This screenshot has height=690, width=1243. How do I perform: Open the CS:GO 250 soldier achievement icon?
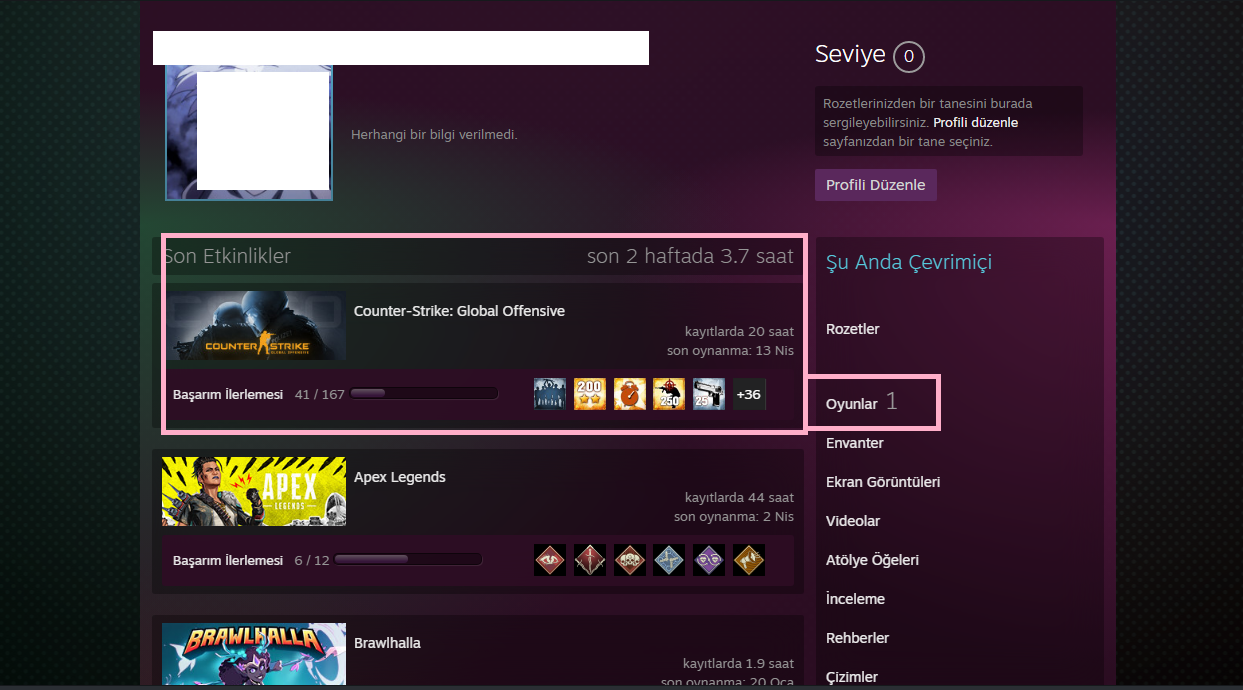click(x=669, y=394)
